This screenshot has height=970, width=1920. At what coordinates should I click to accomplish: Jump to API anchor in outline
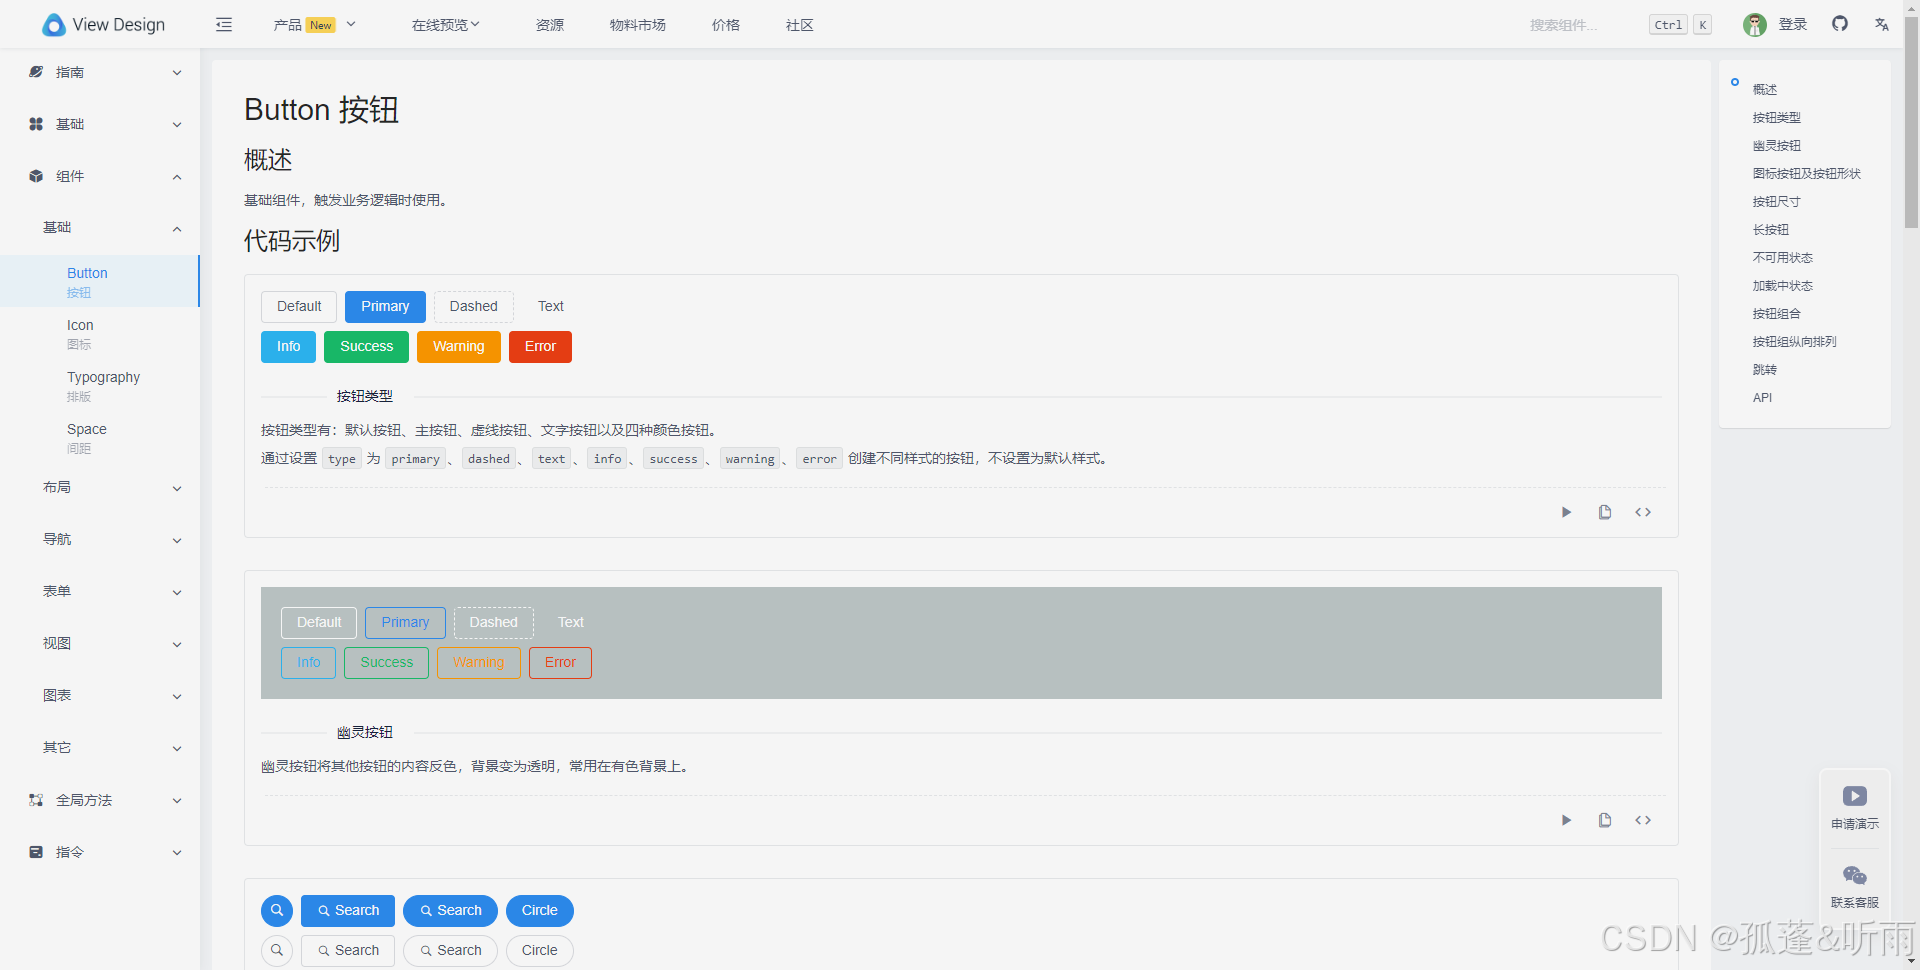coord(1762,398)
